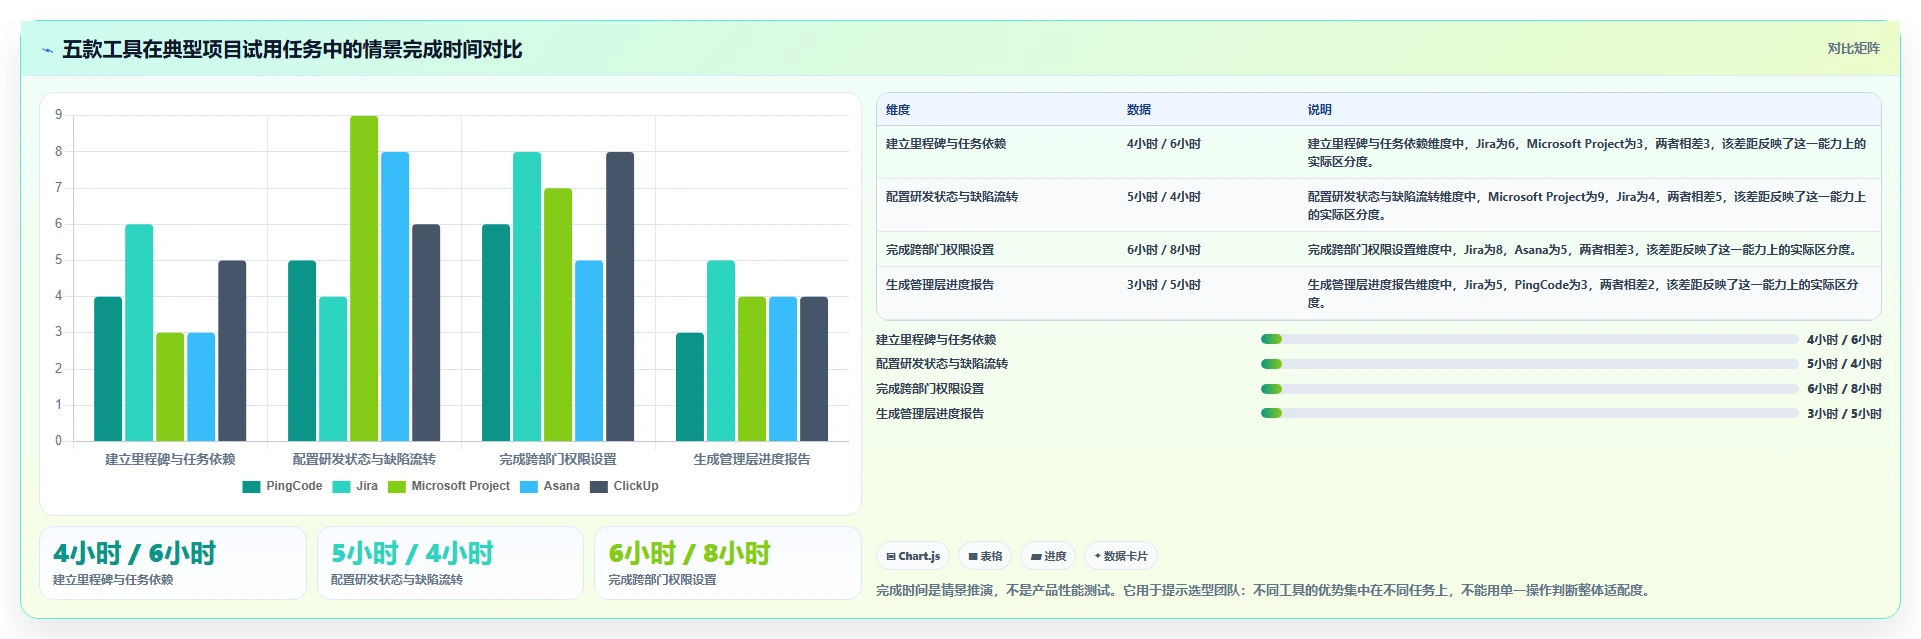
Task: Click x-axis label 生成管理层进度报告
Action: pos(752,459)
